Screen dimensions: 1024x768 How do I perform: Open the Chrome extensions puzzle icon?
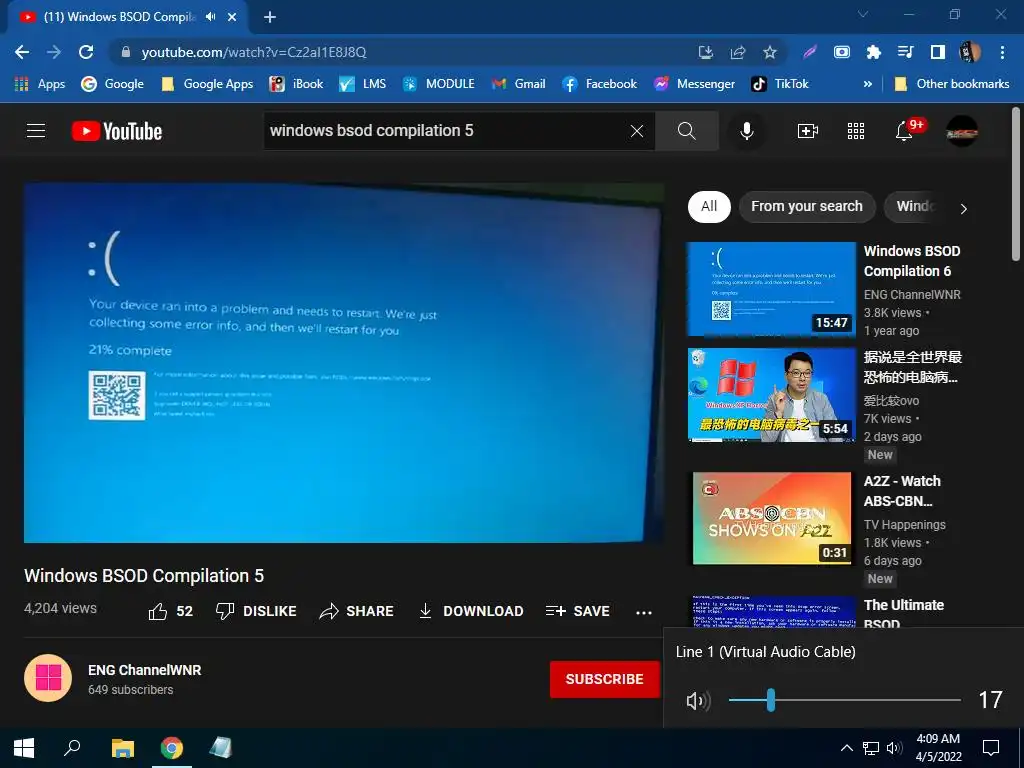click(874, 52)
